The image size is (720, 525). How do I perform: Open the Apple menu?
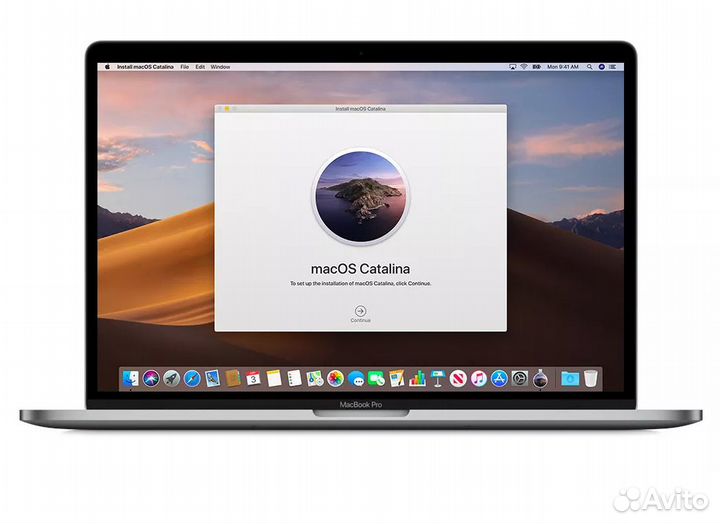(107, 67)
